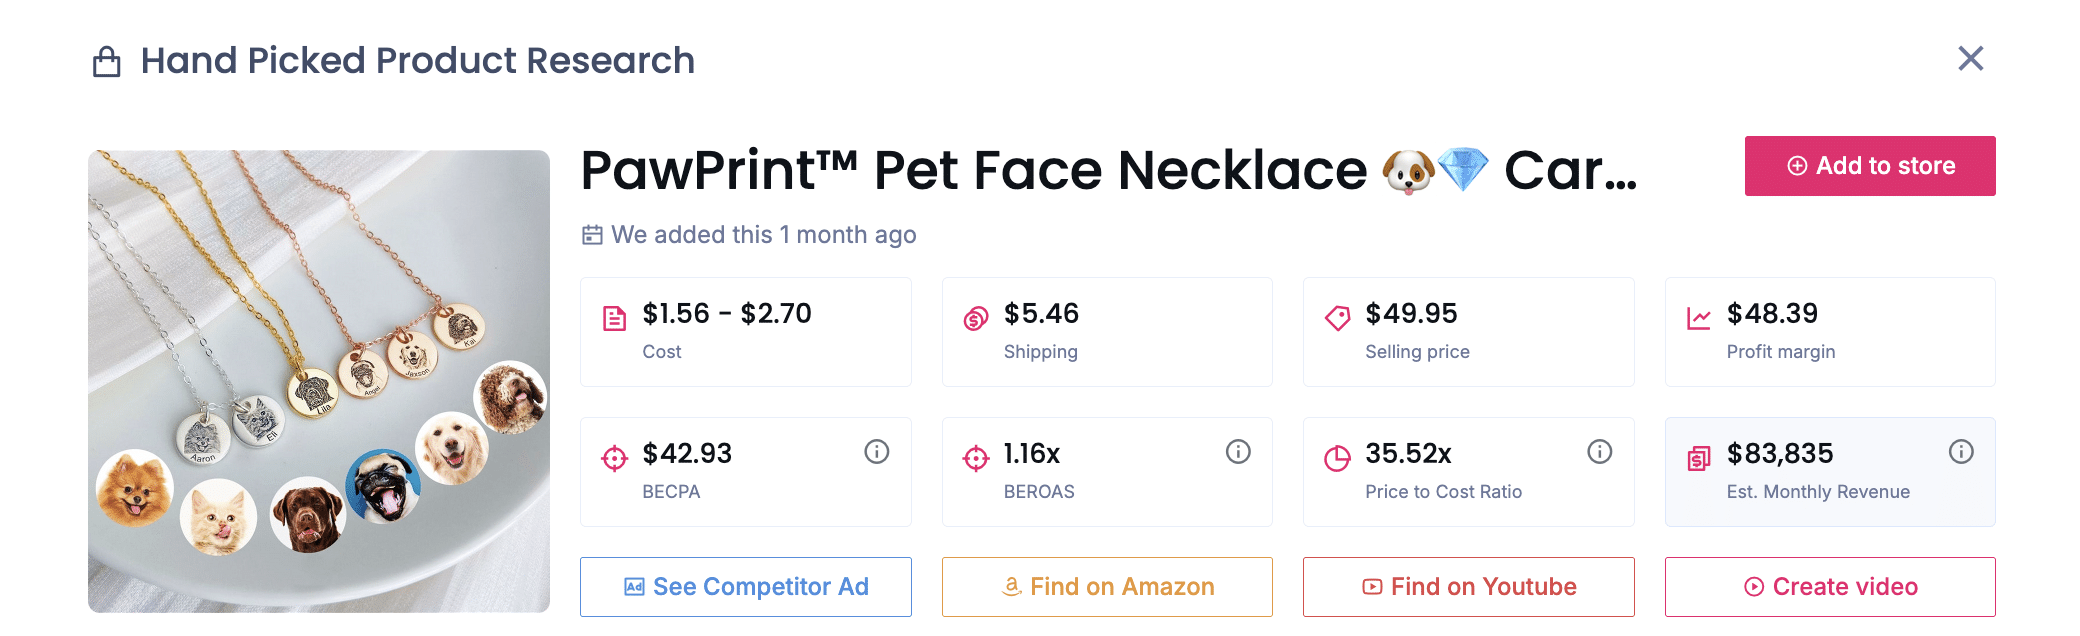Click the Shipping coin icon
Image resolution: width=2080 pixels, height=636 pixels.
click(x=976, y=319)
